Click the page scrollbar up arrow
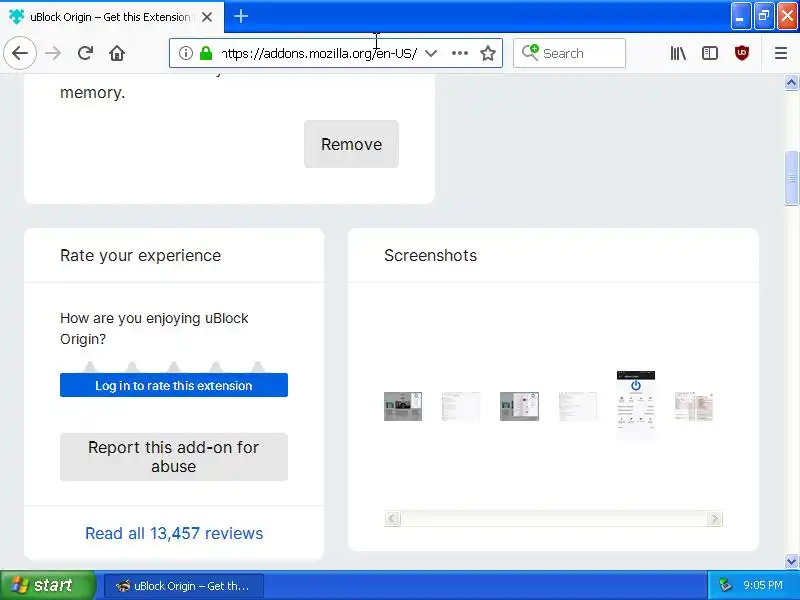800x600 pixels. tap(791, 83)
